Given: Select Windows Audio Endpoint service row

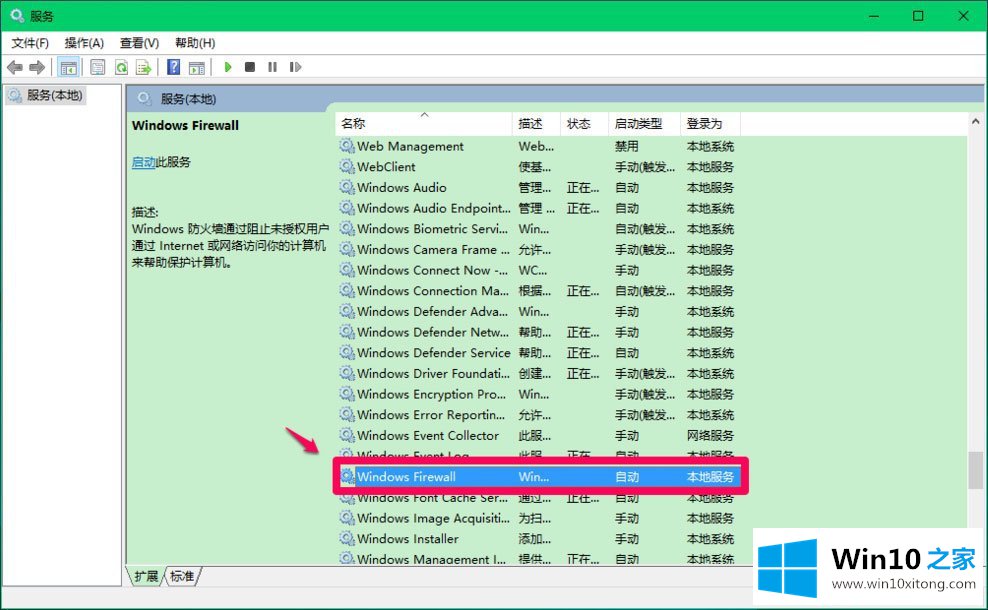Looking at the screenshot, I should pyautogui.click(x=537, y=208).
